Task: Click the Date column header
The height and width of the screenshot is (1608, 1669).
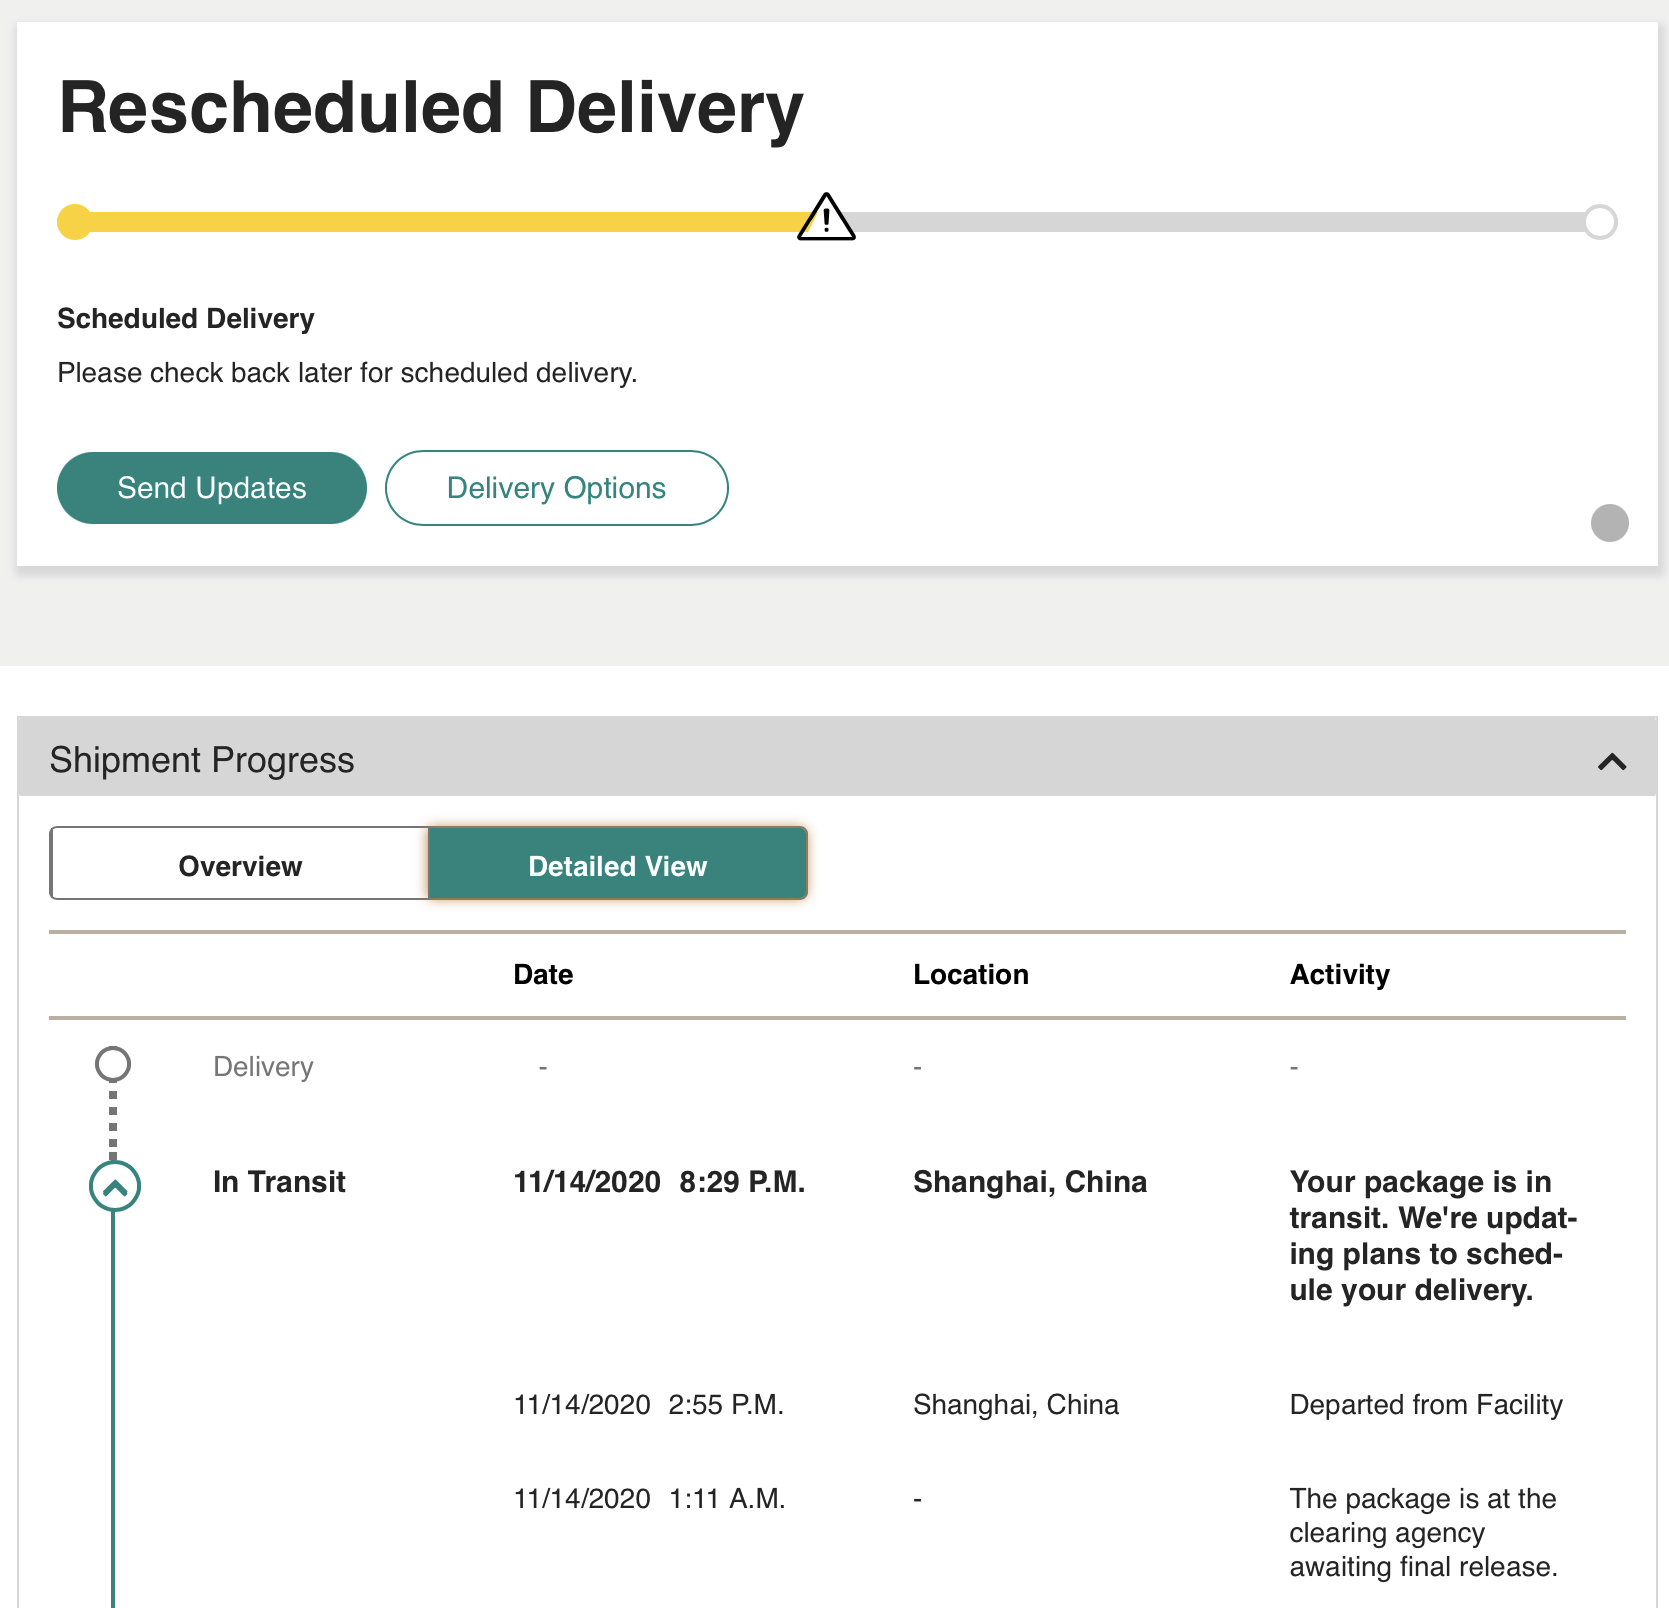Action: point(543,975)
